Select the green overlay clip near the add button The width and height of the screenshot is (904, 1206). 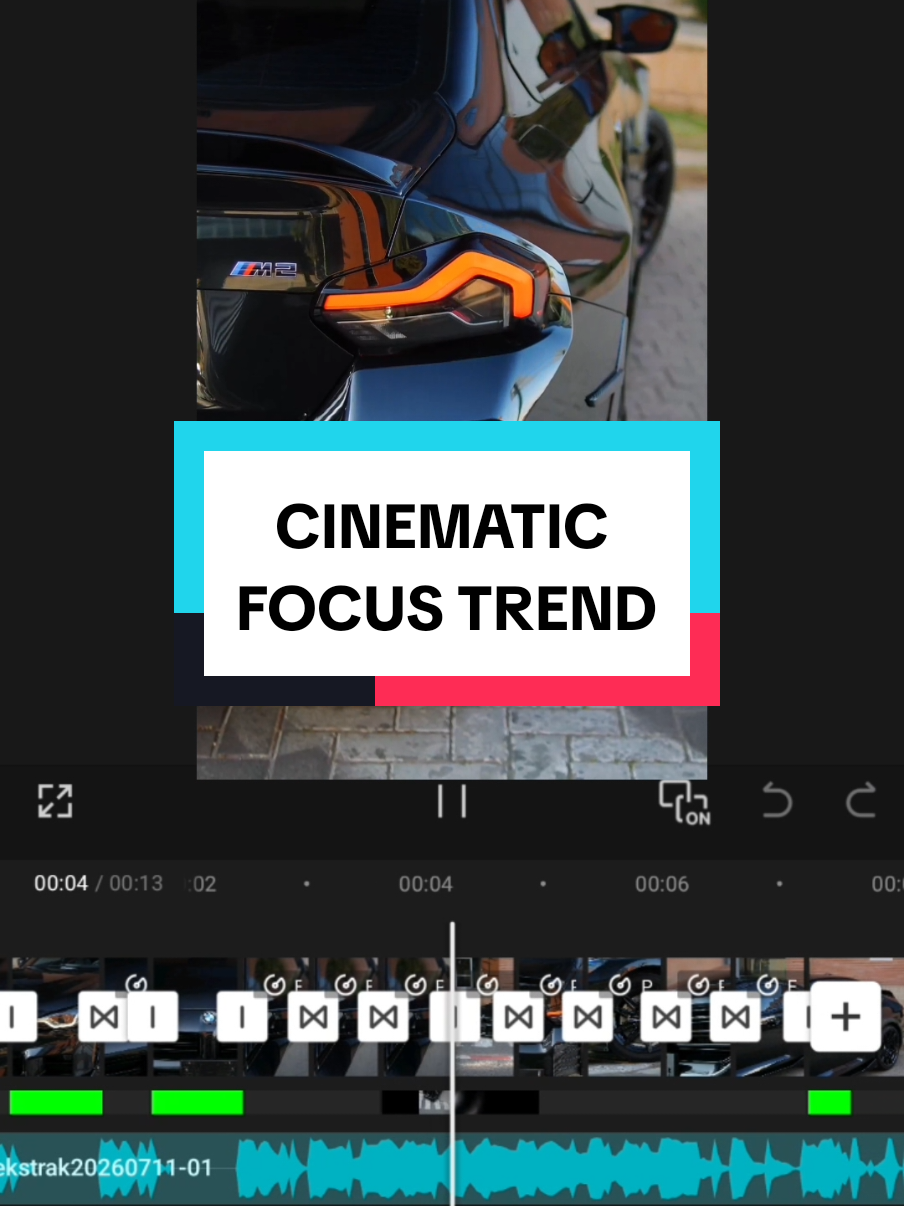tap(829, 1102)
